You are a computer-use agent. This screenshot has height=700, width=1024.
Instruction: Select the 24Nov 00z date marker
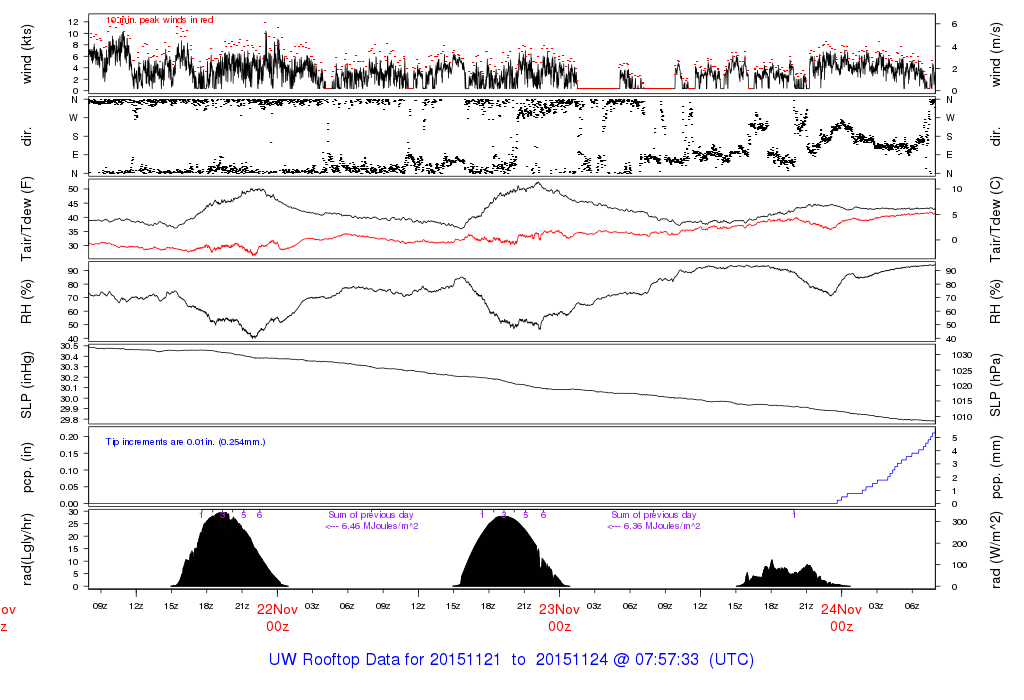[x=842, y=616]
